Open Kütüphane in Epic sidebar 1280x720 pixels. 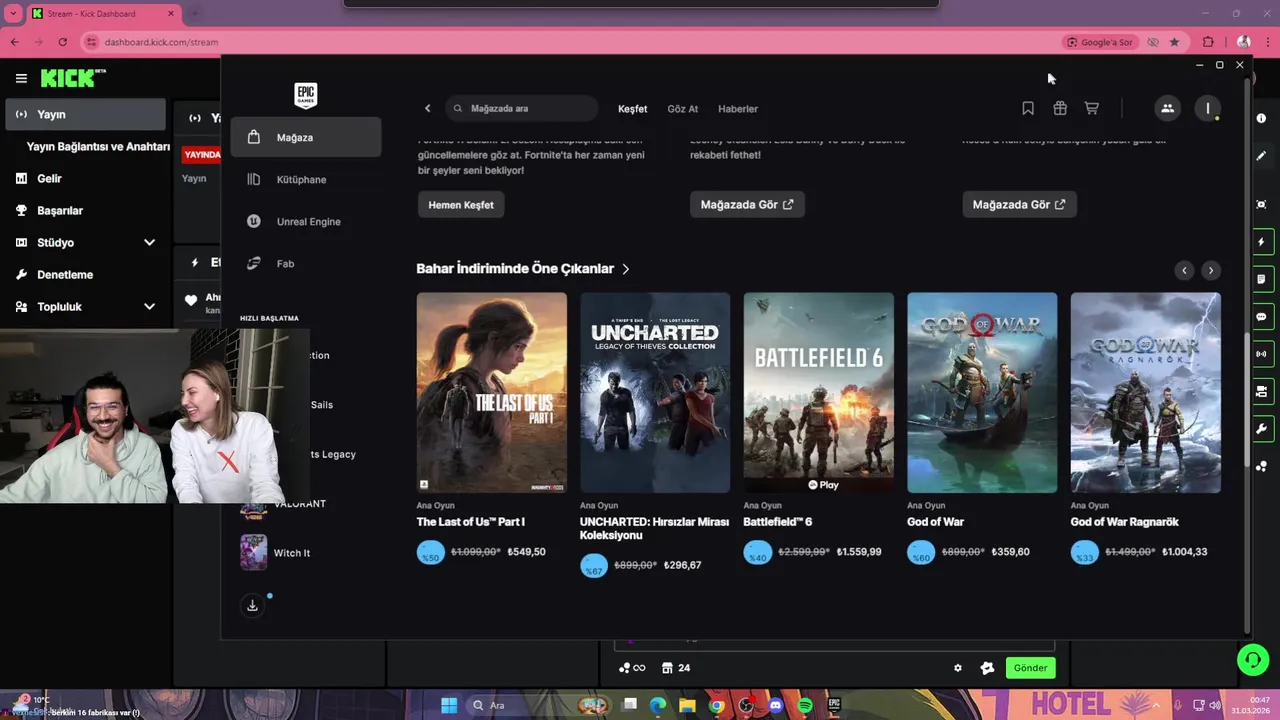(305, 179)
